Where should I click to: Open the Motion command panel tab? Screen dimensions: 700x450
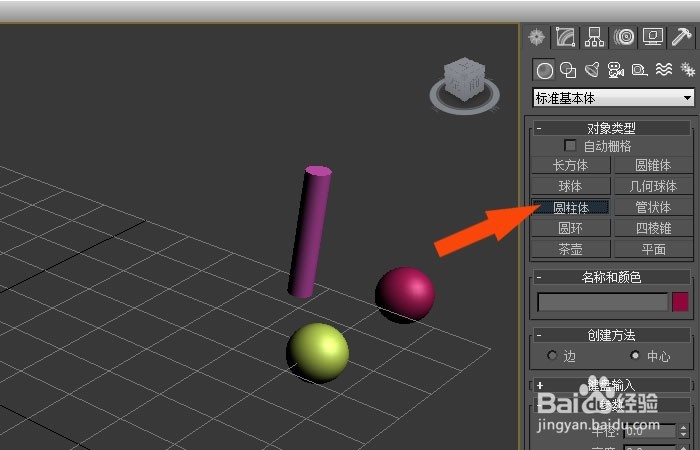tap(624, 37)
